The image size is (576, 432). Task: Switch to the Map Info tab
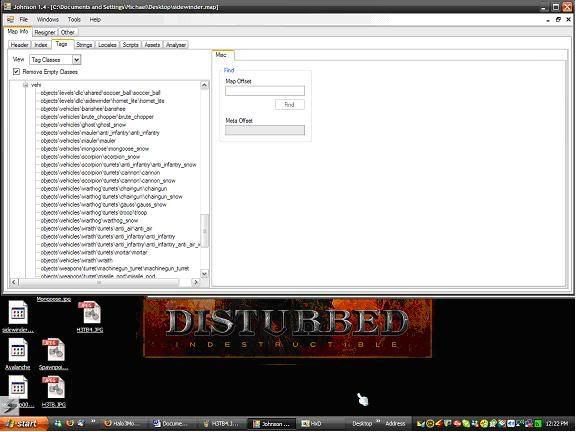pyautogui.click(x=18, y=32)
